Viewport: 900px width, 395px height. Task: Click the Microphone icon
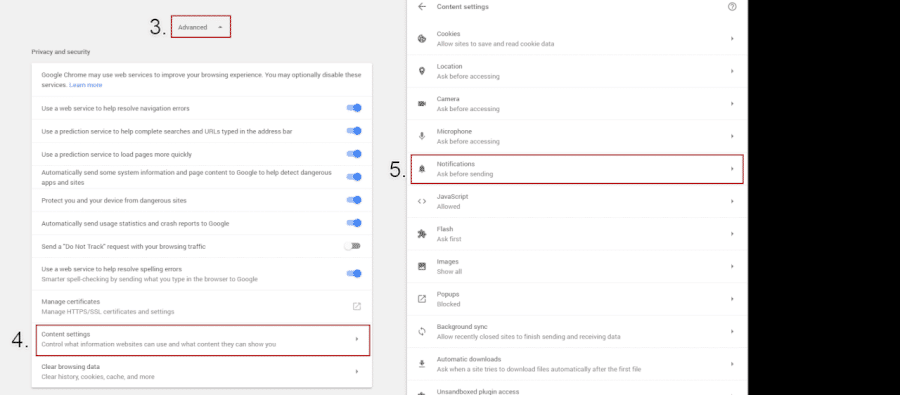pyautogui.click(x=422, y=136)
